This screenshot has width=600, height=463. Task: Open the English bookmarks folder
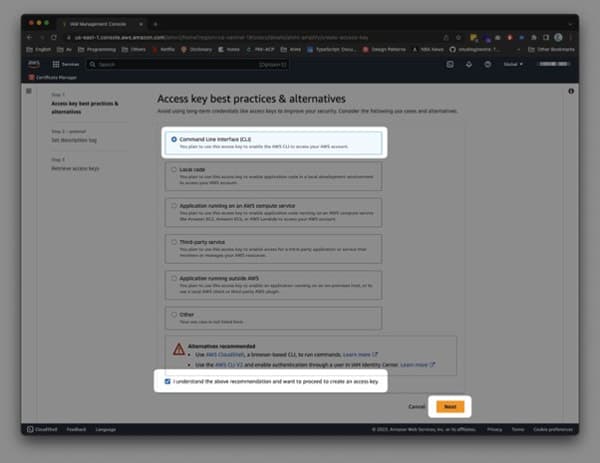(38, 49)
